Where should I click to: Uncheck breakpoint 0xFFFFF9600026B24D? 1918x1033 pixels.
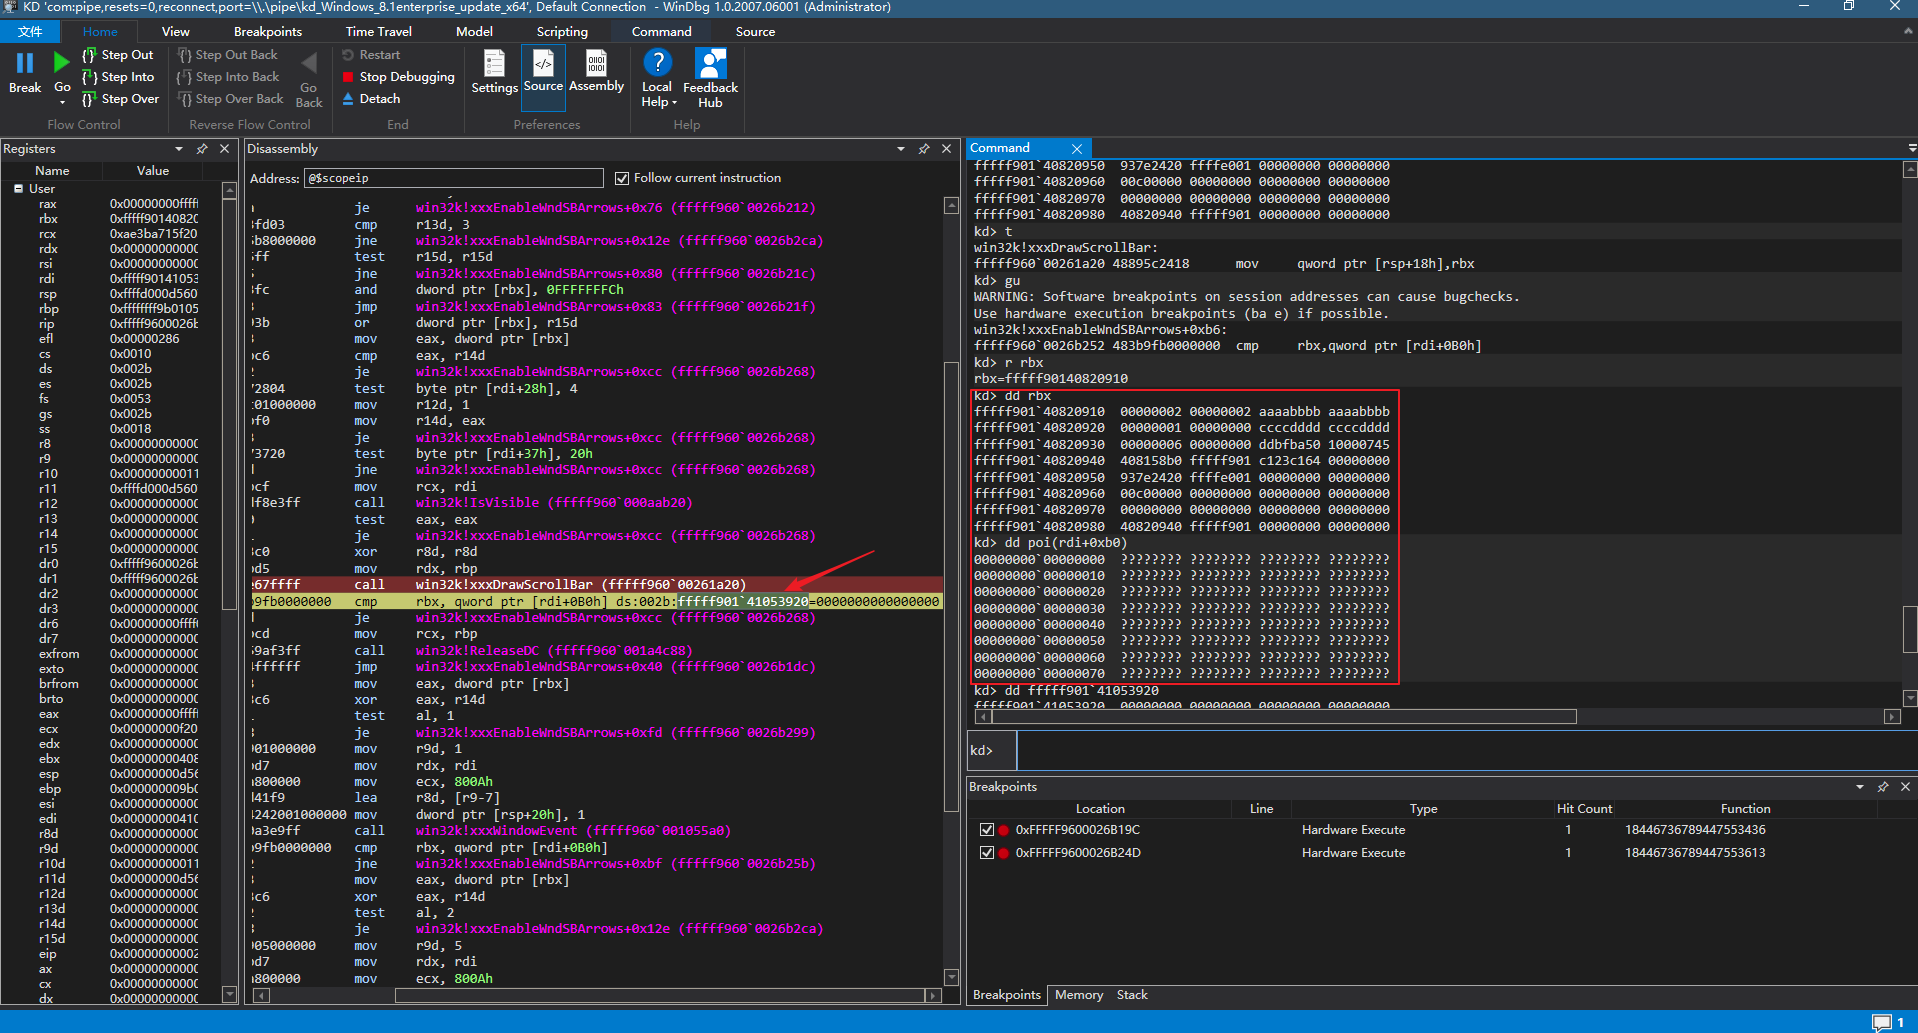pyautogui.click(x=987, y=853)
